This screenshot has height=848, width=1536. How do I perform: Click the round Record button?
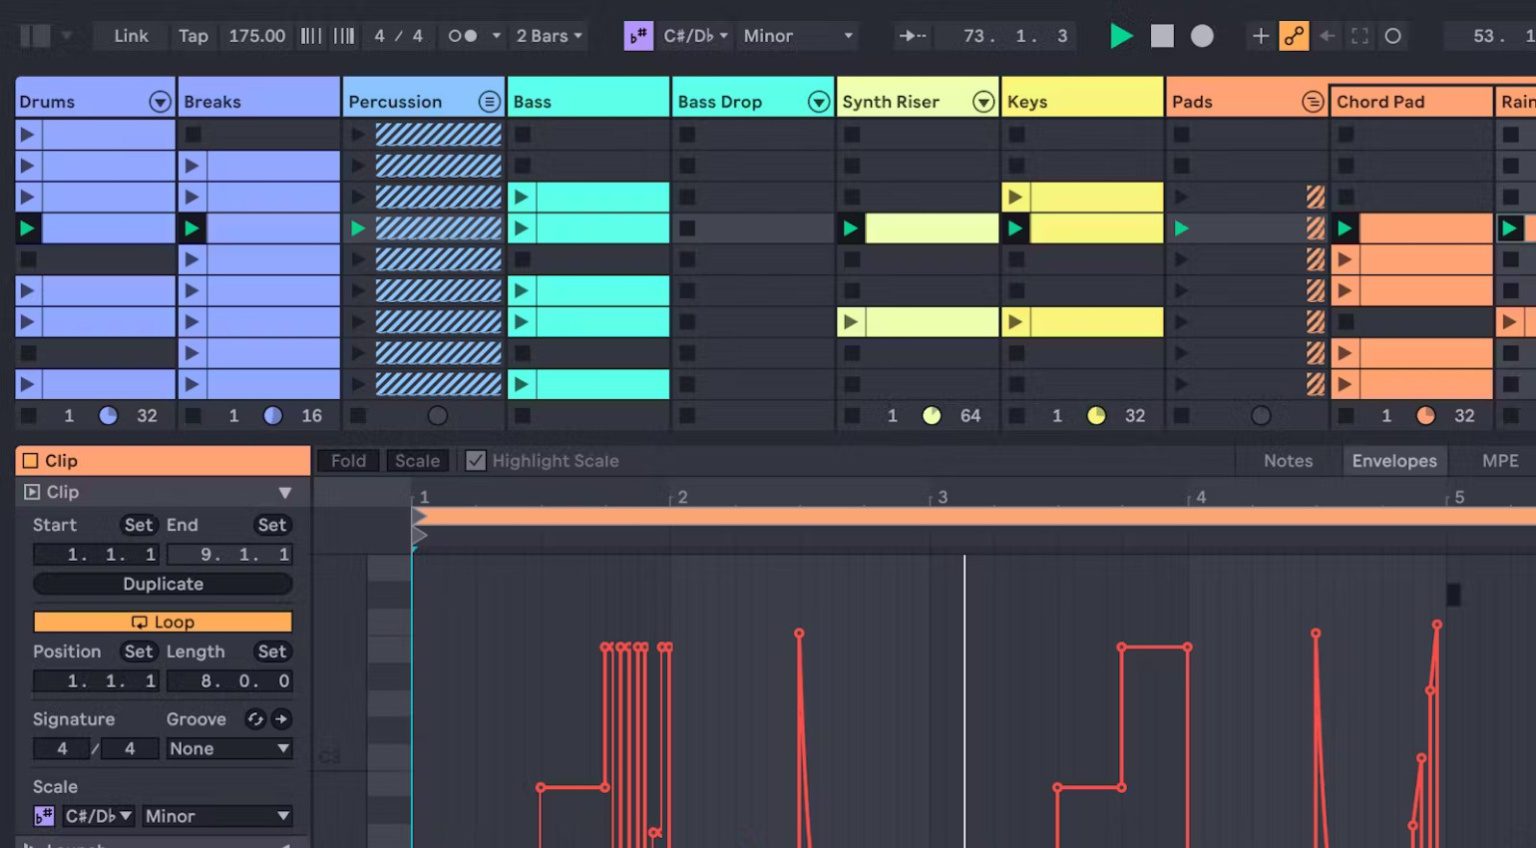[x=1202, y=36]
